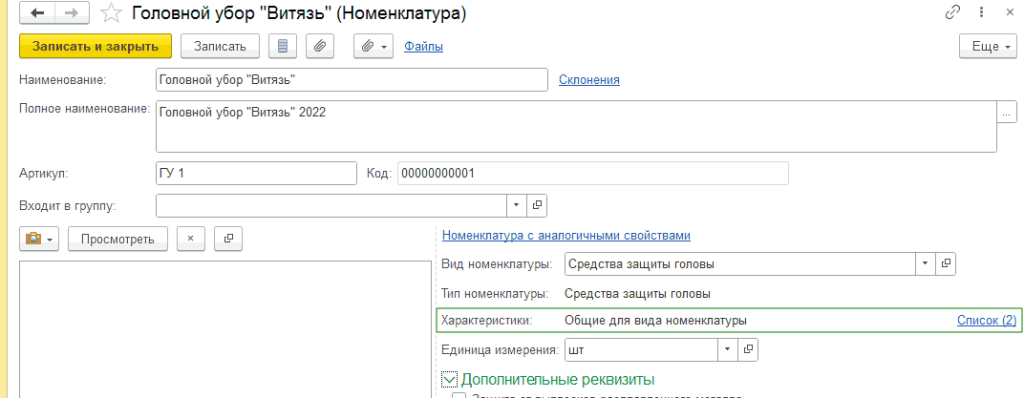Open the camera image menu button
The height and width of the screenshot is (398, 1024).
[x=40, y=239]
